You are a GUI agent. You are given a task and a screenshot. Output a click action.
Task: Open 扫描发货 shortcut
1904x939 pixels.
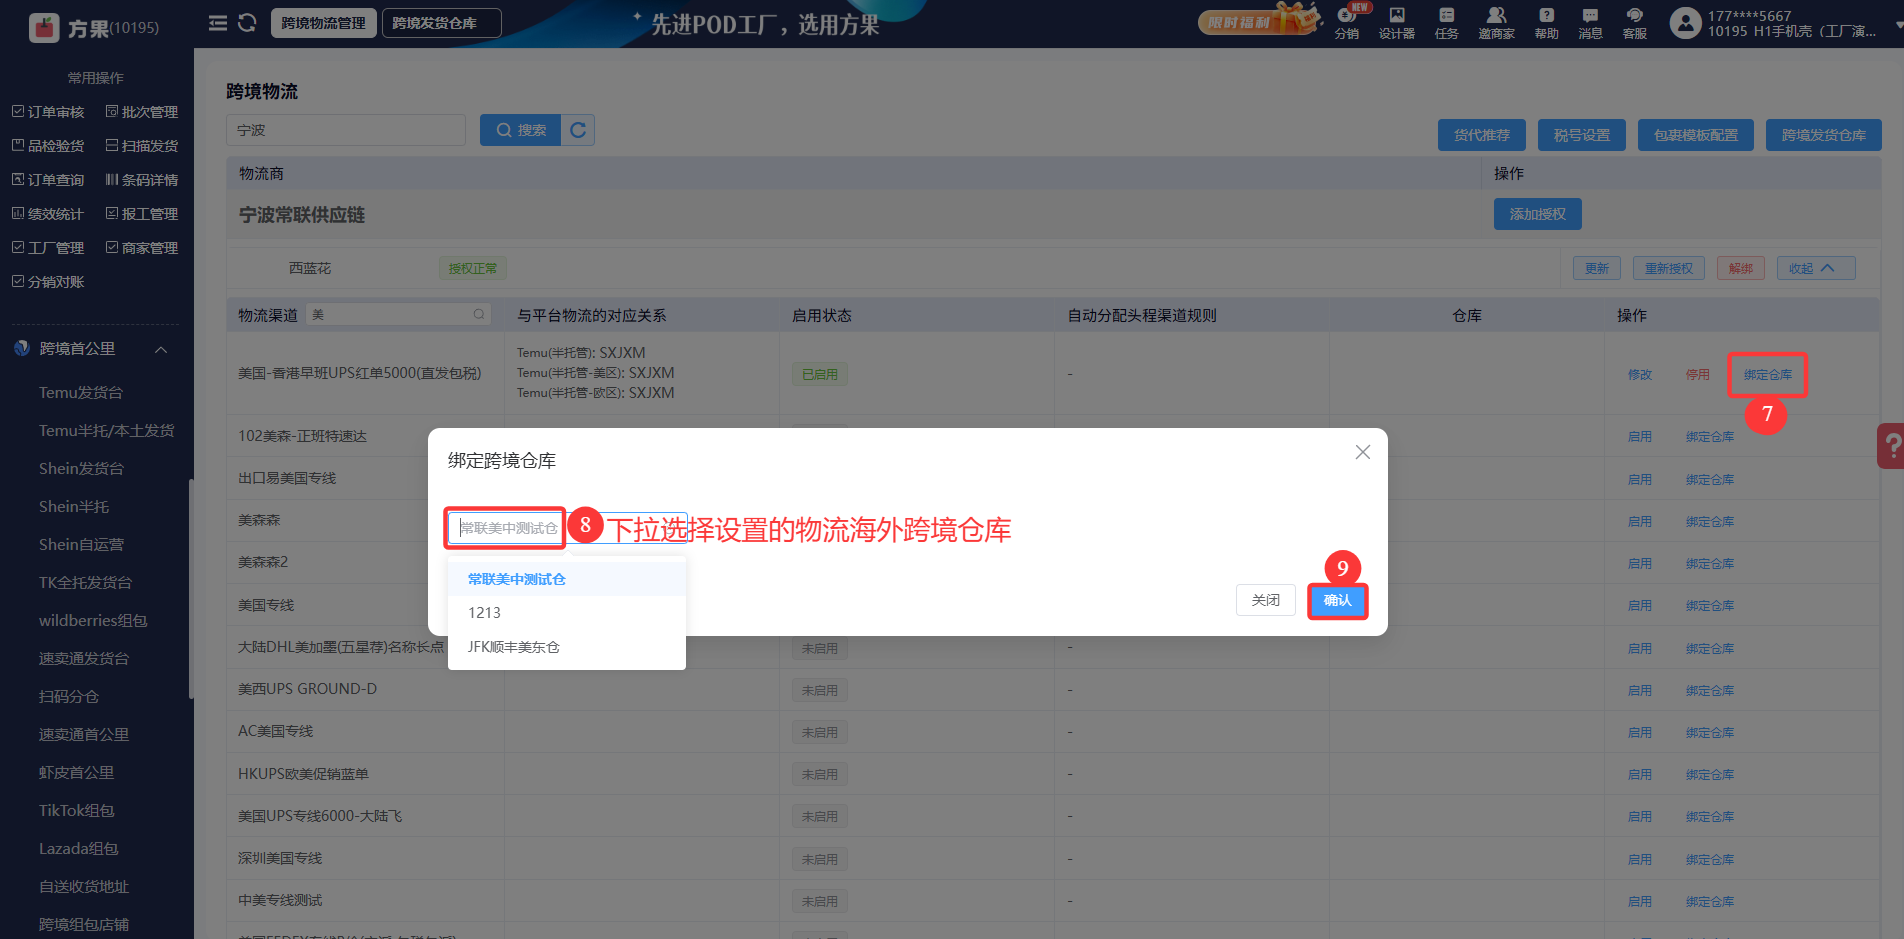[142, 146]
